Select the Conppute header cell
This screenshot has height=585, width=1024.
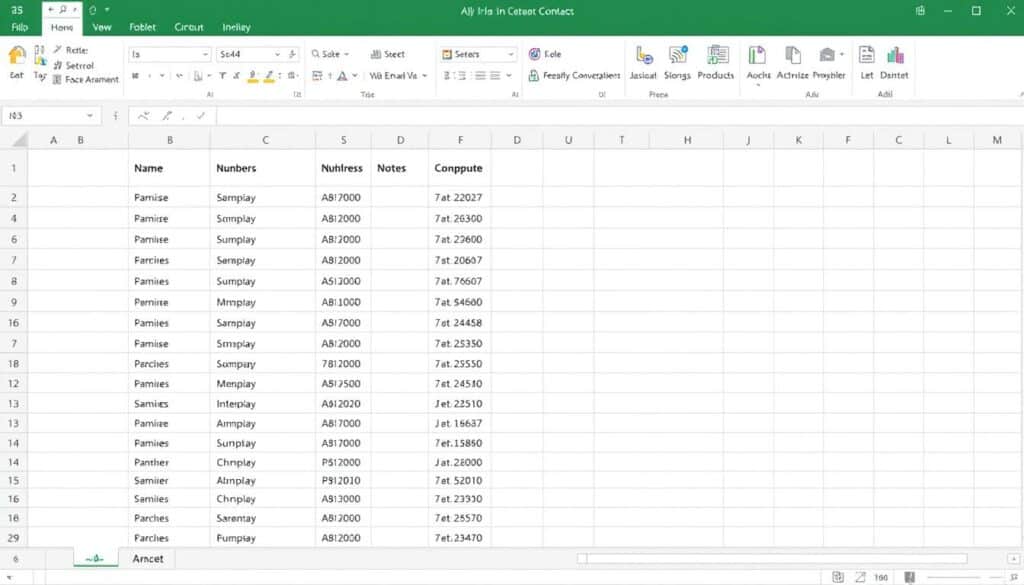click(460, 168)
